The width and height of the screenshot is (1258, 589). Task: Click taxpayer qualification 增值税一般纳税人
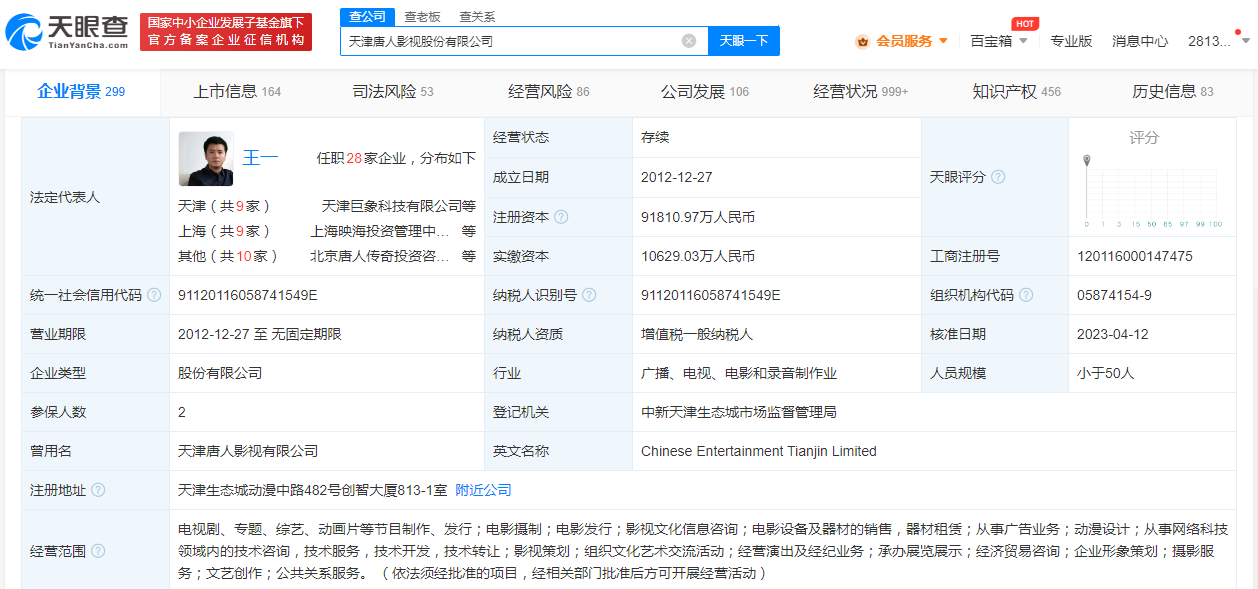point(697,334)
